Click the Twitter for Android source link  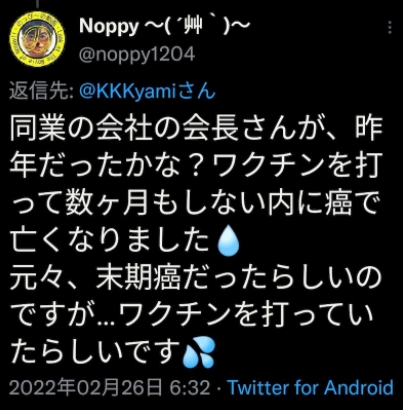point(310,388)
